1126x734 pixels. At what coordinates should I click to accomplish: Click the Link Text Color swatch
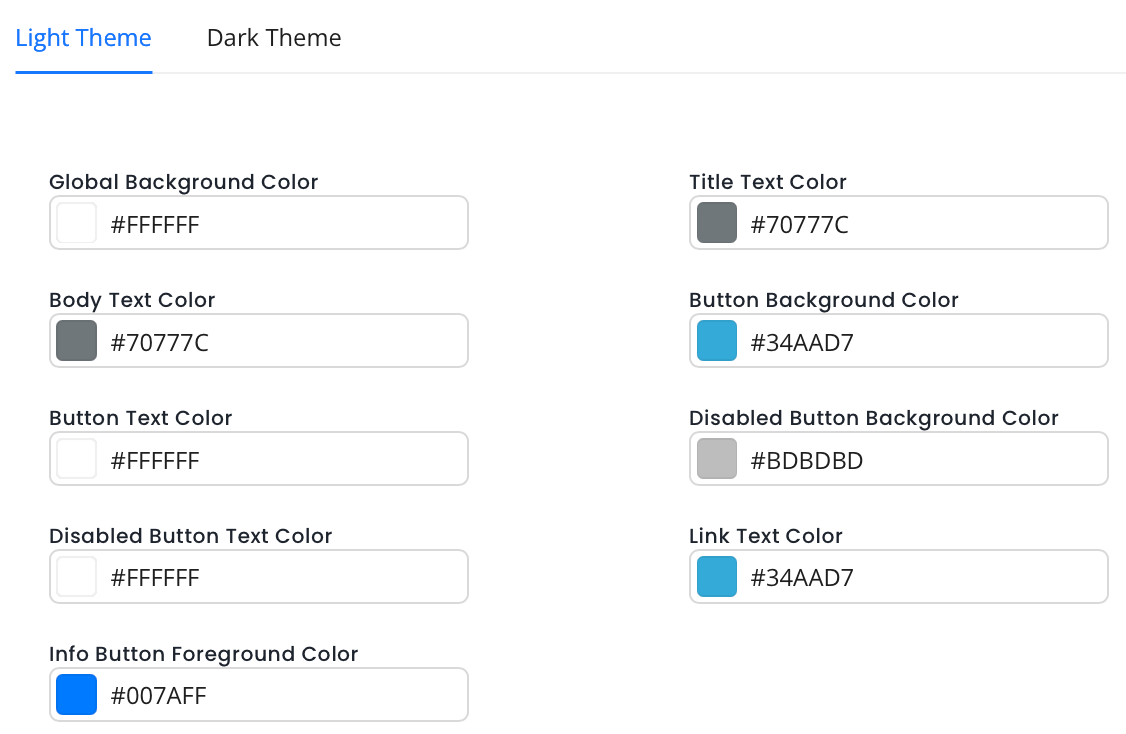(717, 577)
